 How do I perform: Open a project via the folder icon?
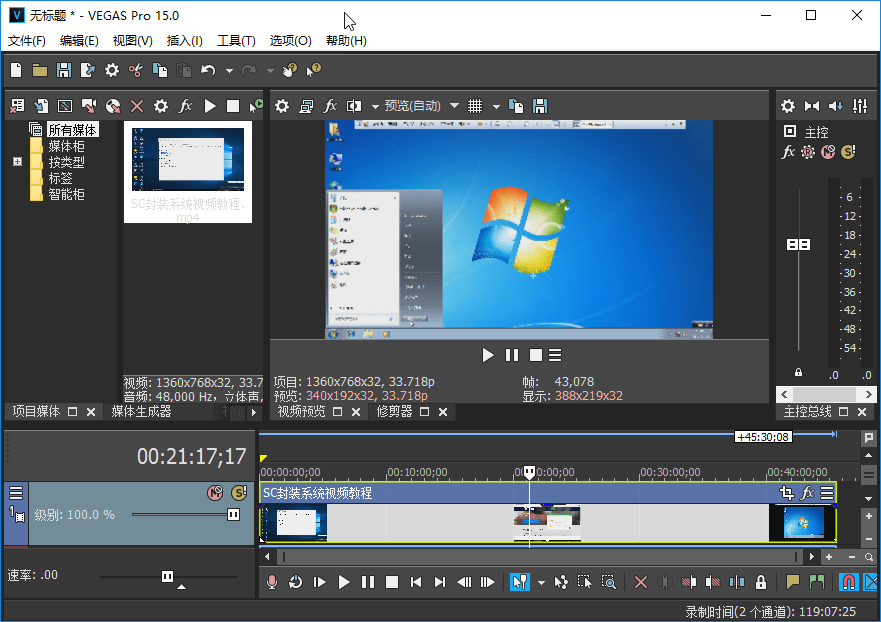point(40,70)
